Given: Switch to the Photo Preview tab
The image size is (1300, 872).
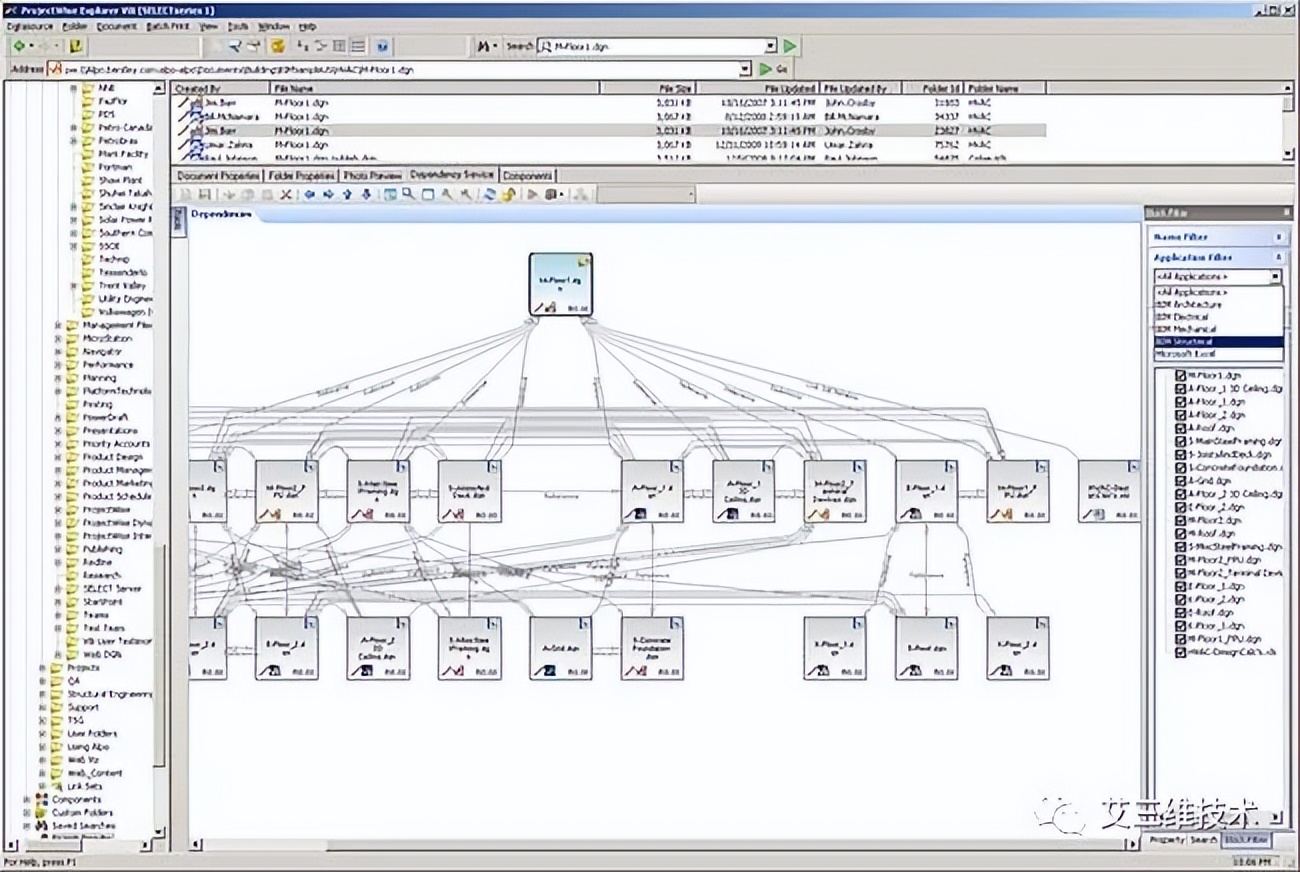Looking at the screenshot, I should point(373,175).
